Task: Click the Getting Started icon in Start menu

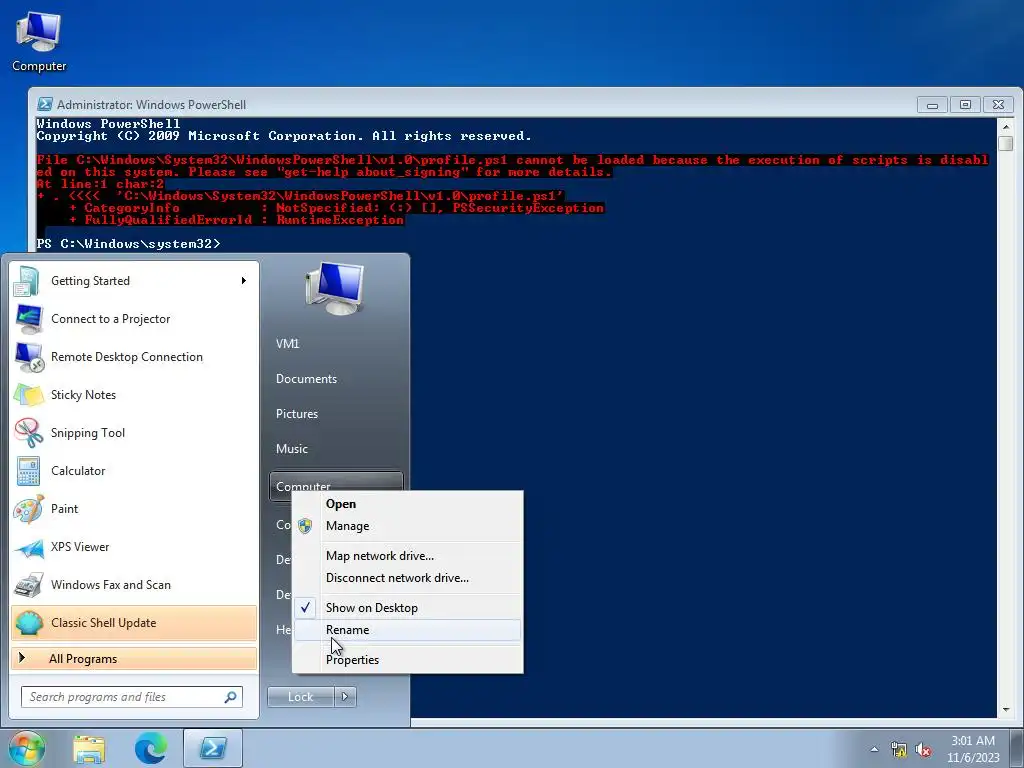Action: [27, 281]
